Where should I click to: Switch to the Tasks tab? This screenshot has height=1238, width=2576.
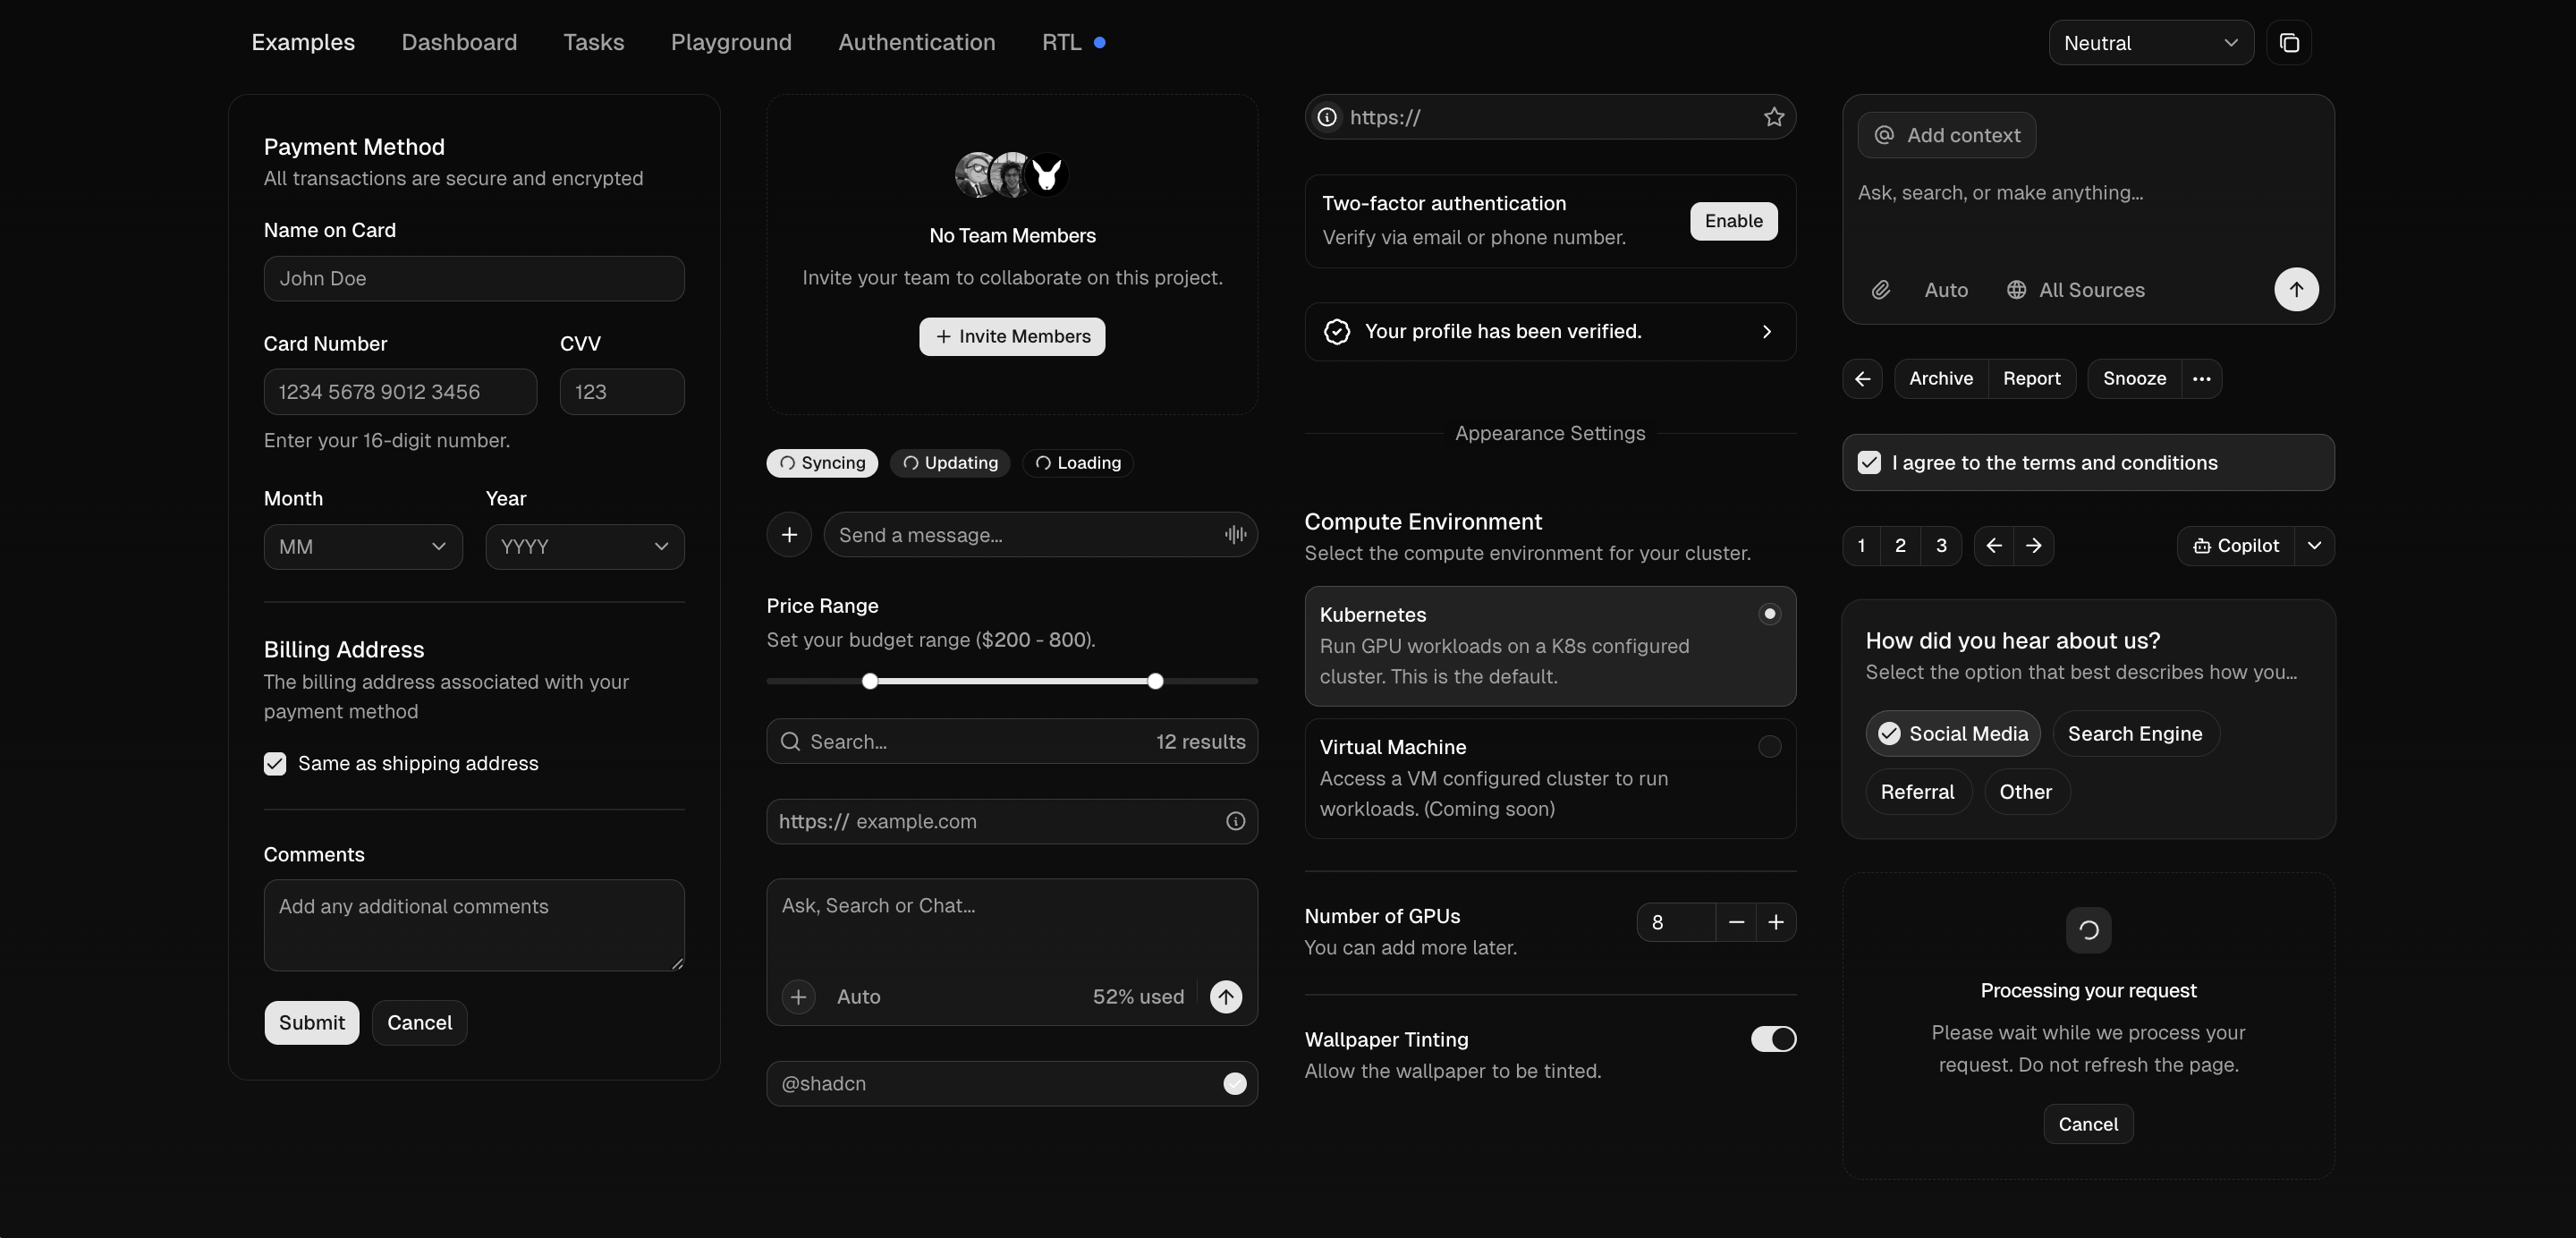593,42
